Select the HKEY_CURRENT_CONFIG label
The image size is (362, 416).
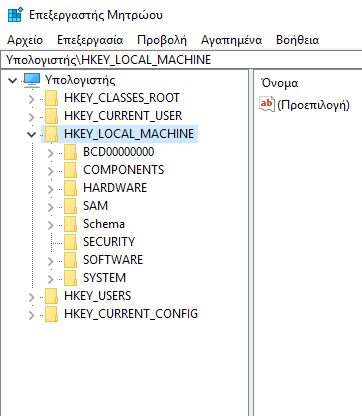(x=131, y=314)
